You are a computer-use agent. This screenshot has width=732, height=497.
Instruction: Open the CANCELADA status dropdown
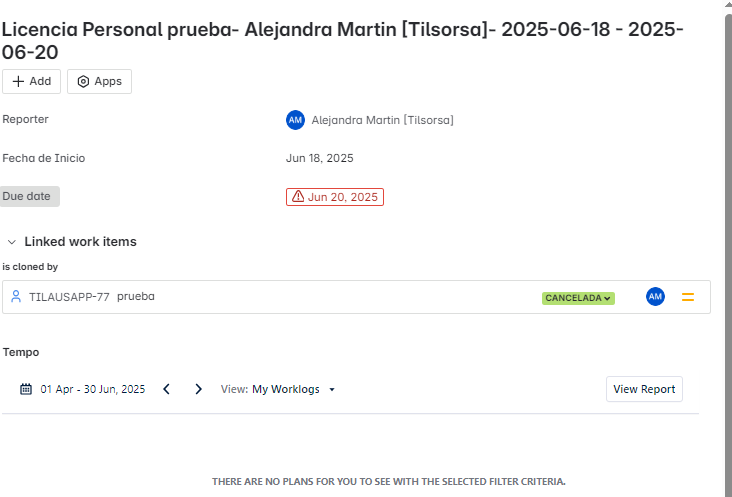coord(578,298)
